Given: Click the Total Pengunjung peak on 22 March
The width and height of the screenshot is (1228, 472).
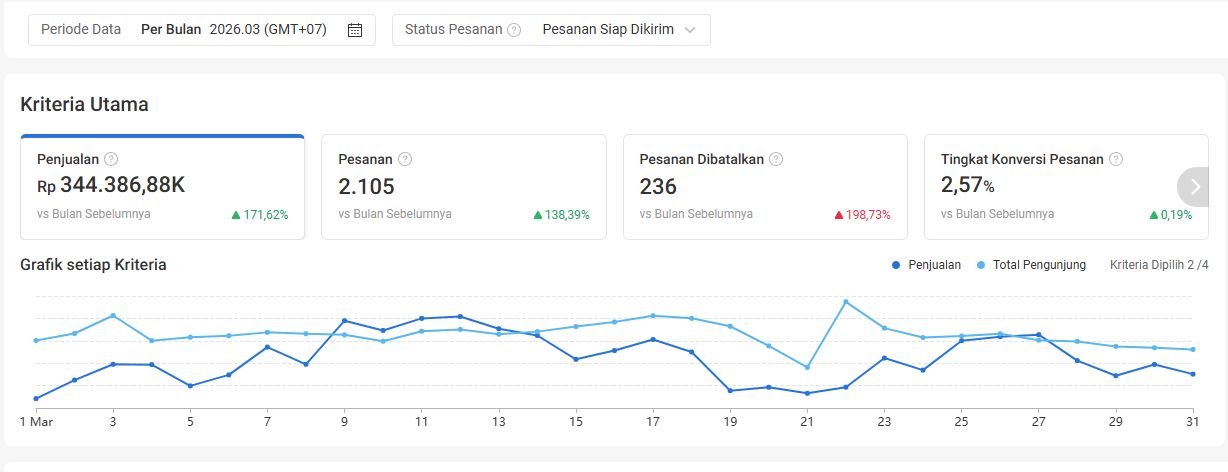Looking at the screenshot, I should pos(846,301).
